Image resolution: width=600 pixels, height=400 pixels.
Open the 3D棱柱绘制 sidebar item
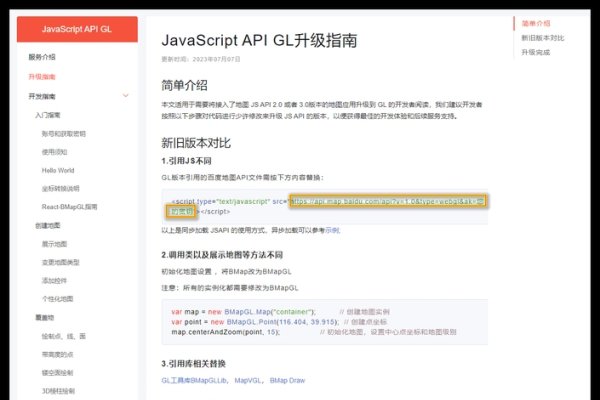(58, 391)
